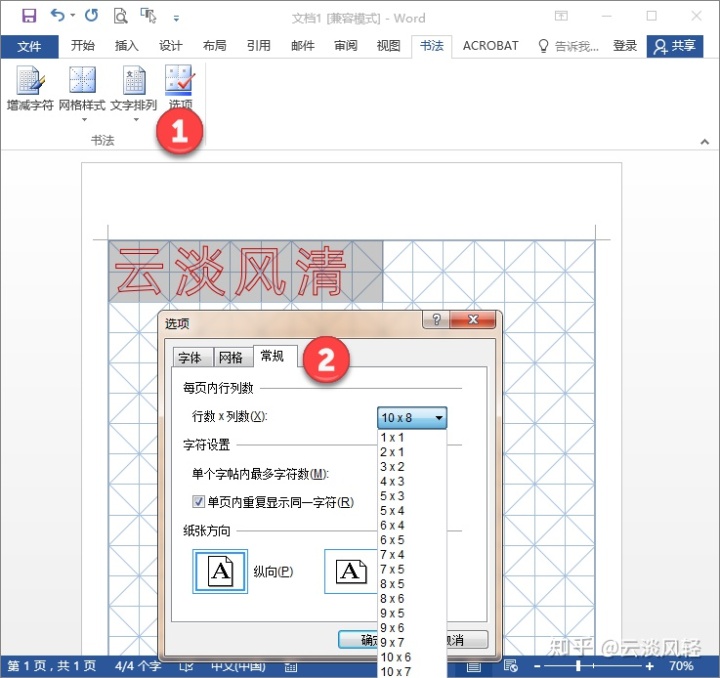Click the Save icon in quick access toolbar

pos(29,16)
